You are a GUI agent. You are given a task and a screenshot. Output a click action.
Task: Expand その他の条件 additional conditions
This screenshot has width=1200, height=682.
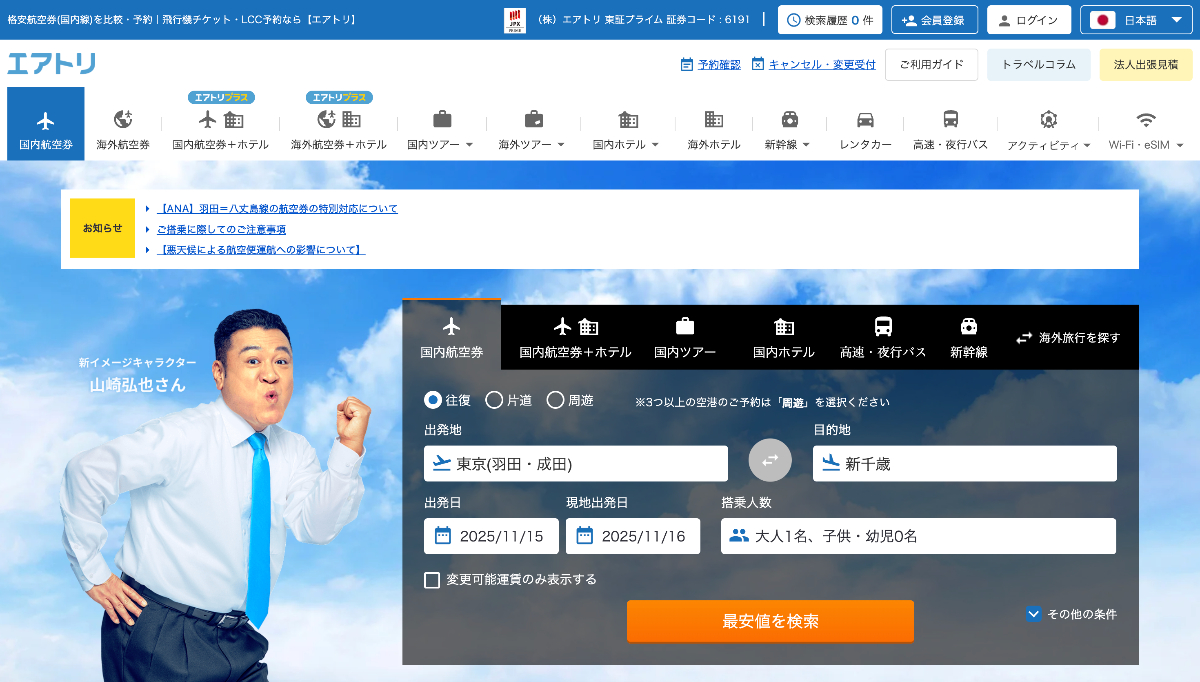click(1033, 614)
